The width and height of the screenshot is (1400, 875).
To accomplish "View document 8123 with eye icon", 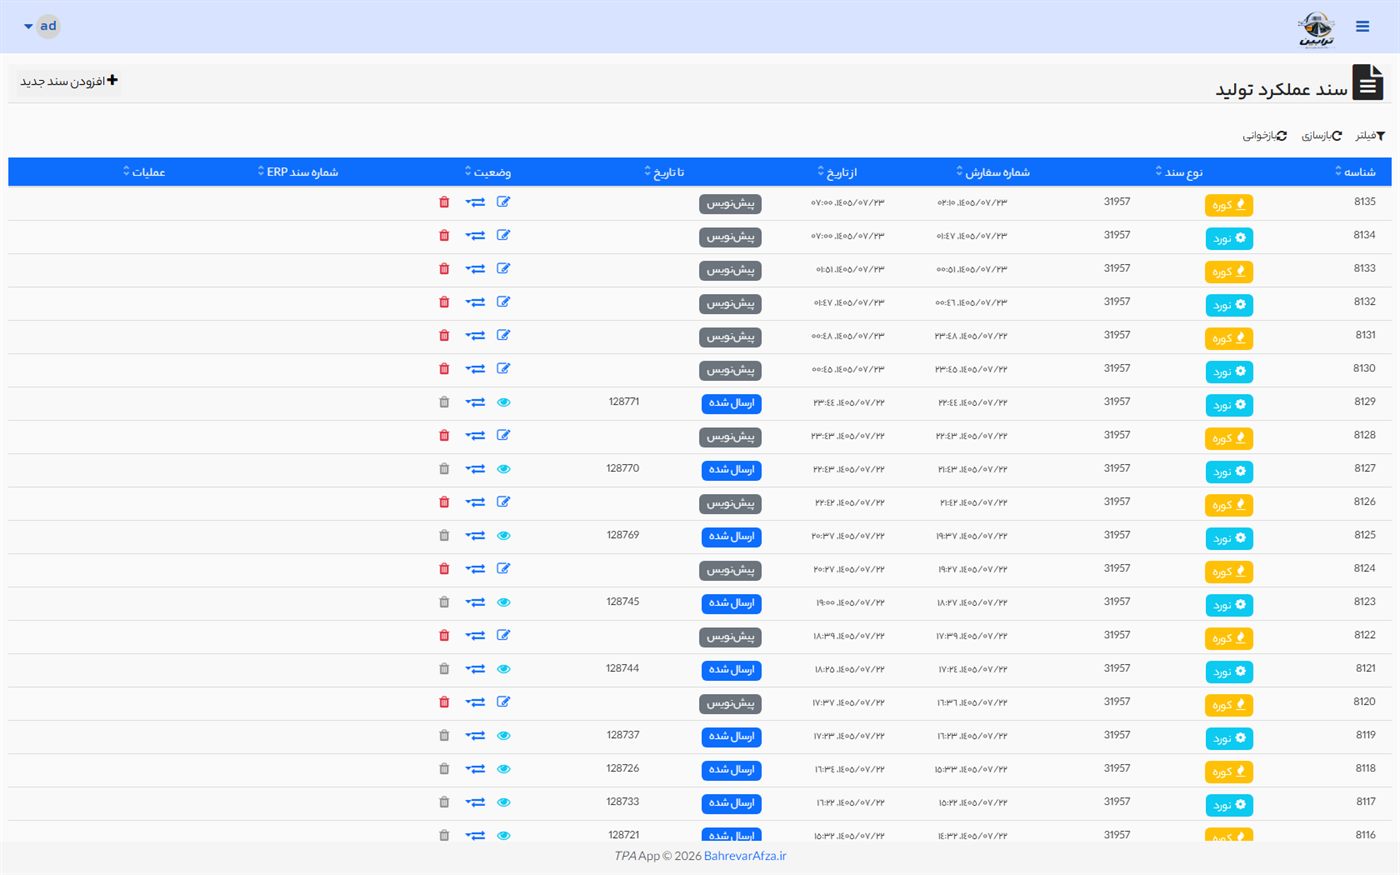I will [x=503, y=602].
